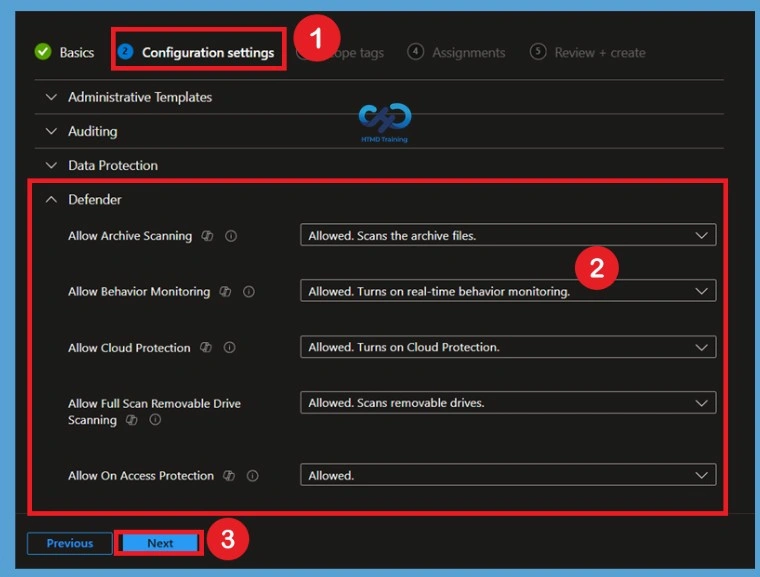
Task: Open info tooltip for Allow Archive Scanning
Action: point(231,236)
